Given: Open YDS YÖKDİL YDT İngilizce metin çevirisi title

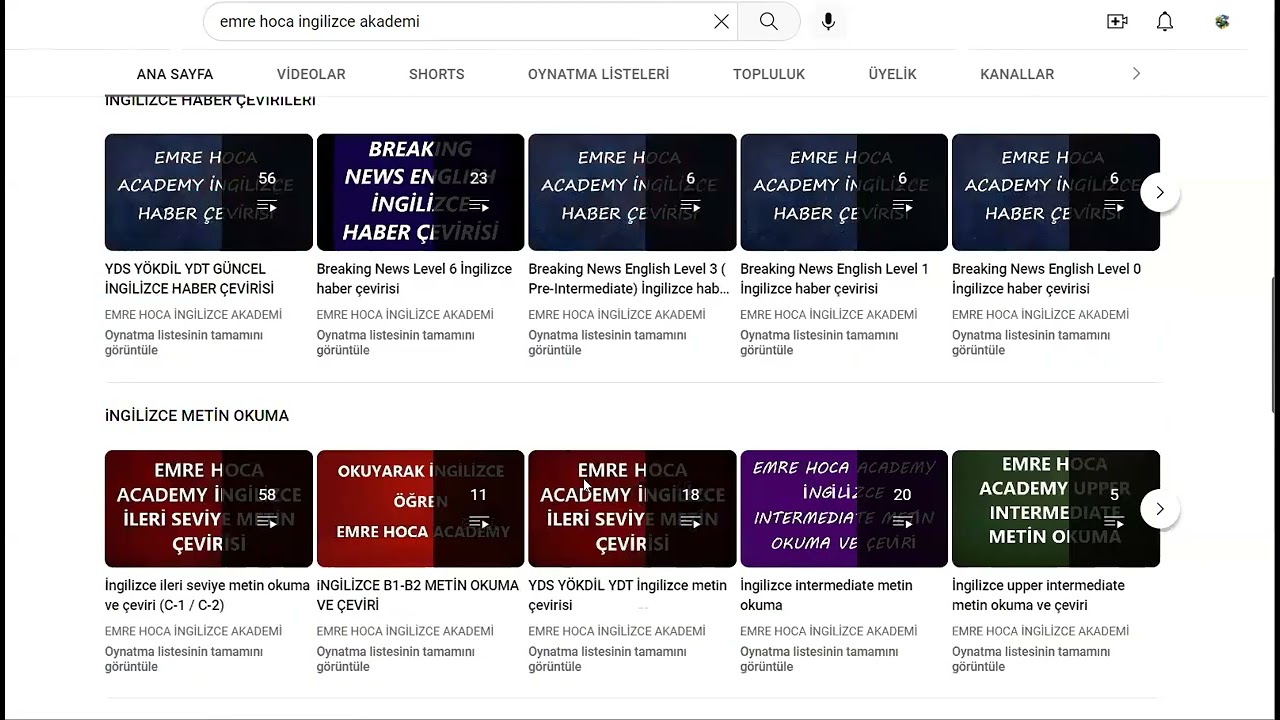Looking at the screenshot, I should pos(628,595).
